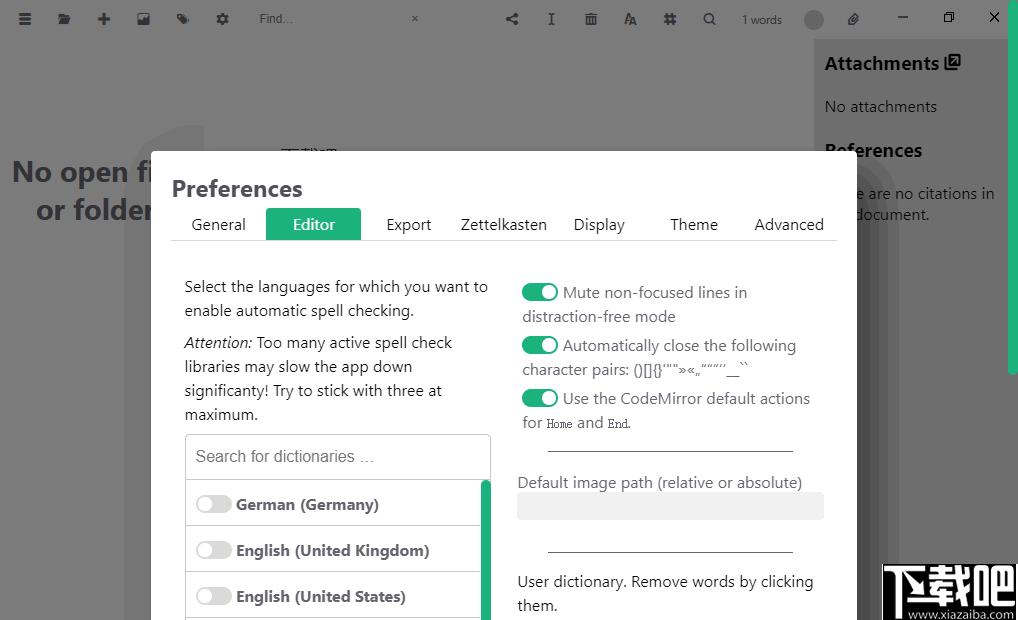The width and height of the screenshot is (1018, 620).
Task: Toggle Mute non-focused lines switch
Action: point(540,292)
